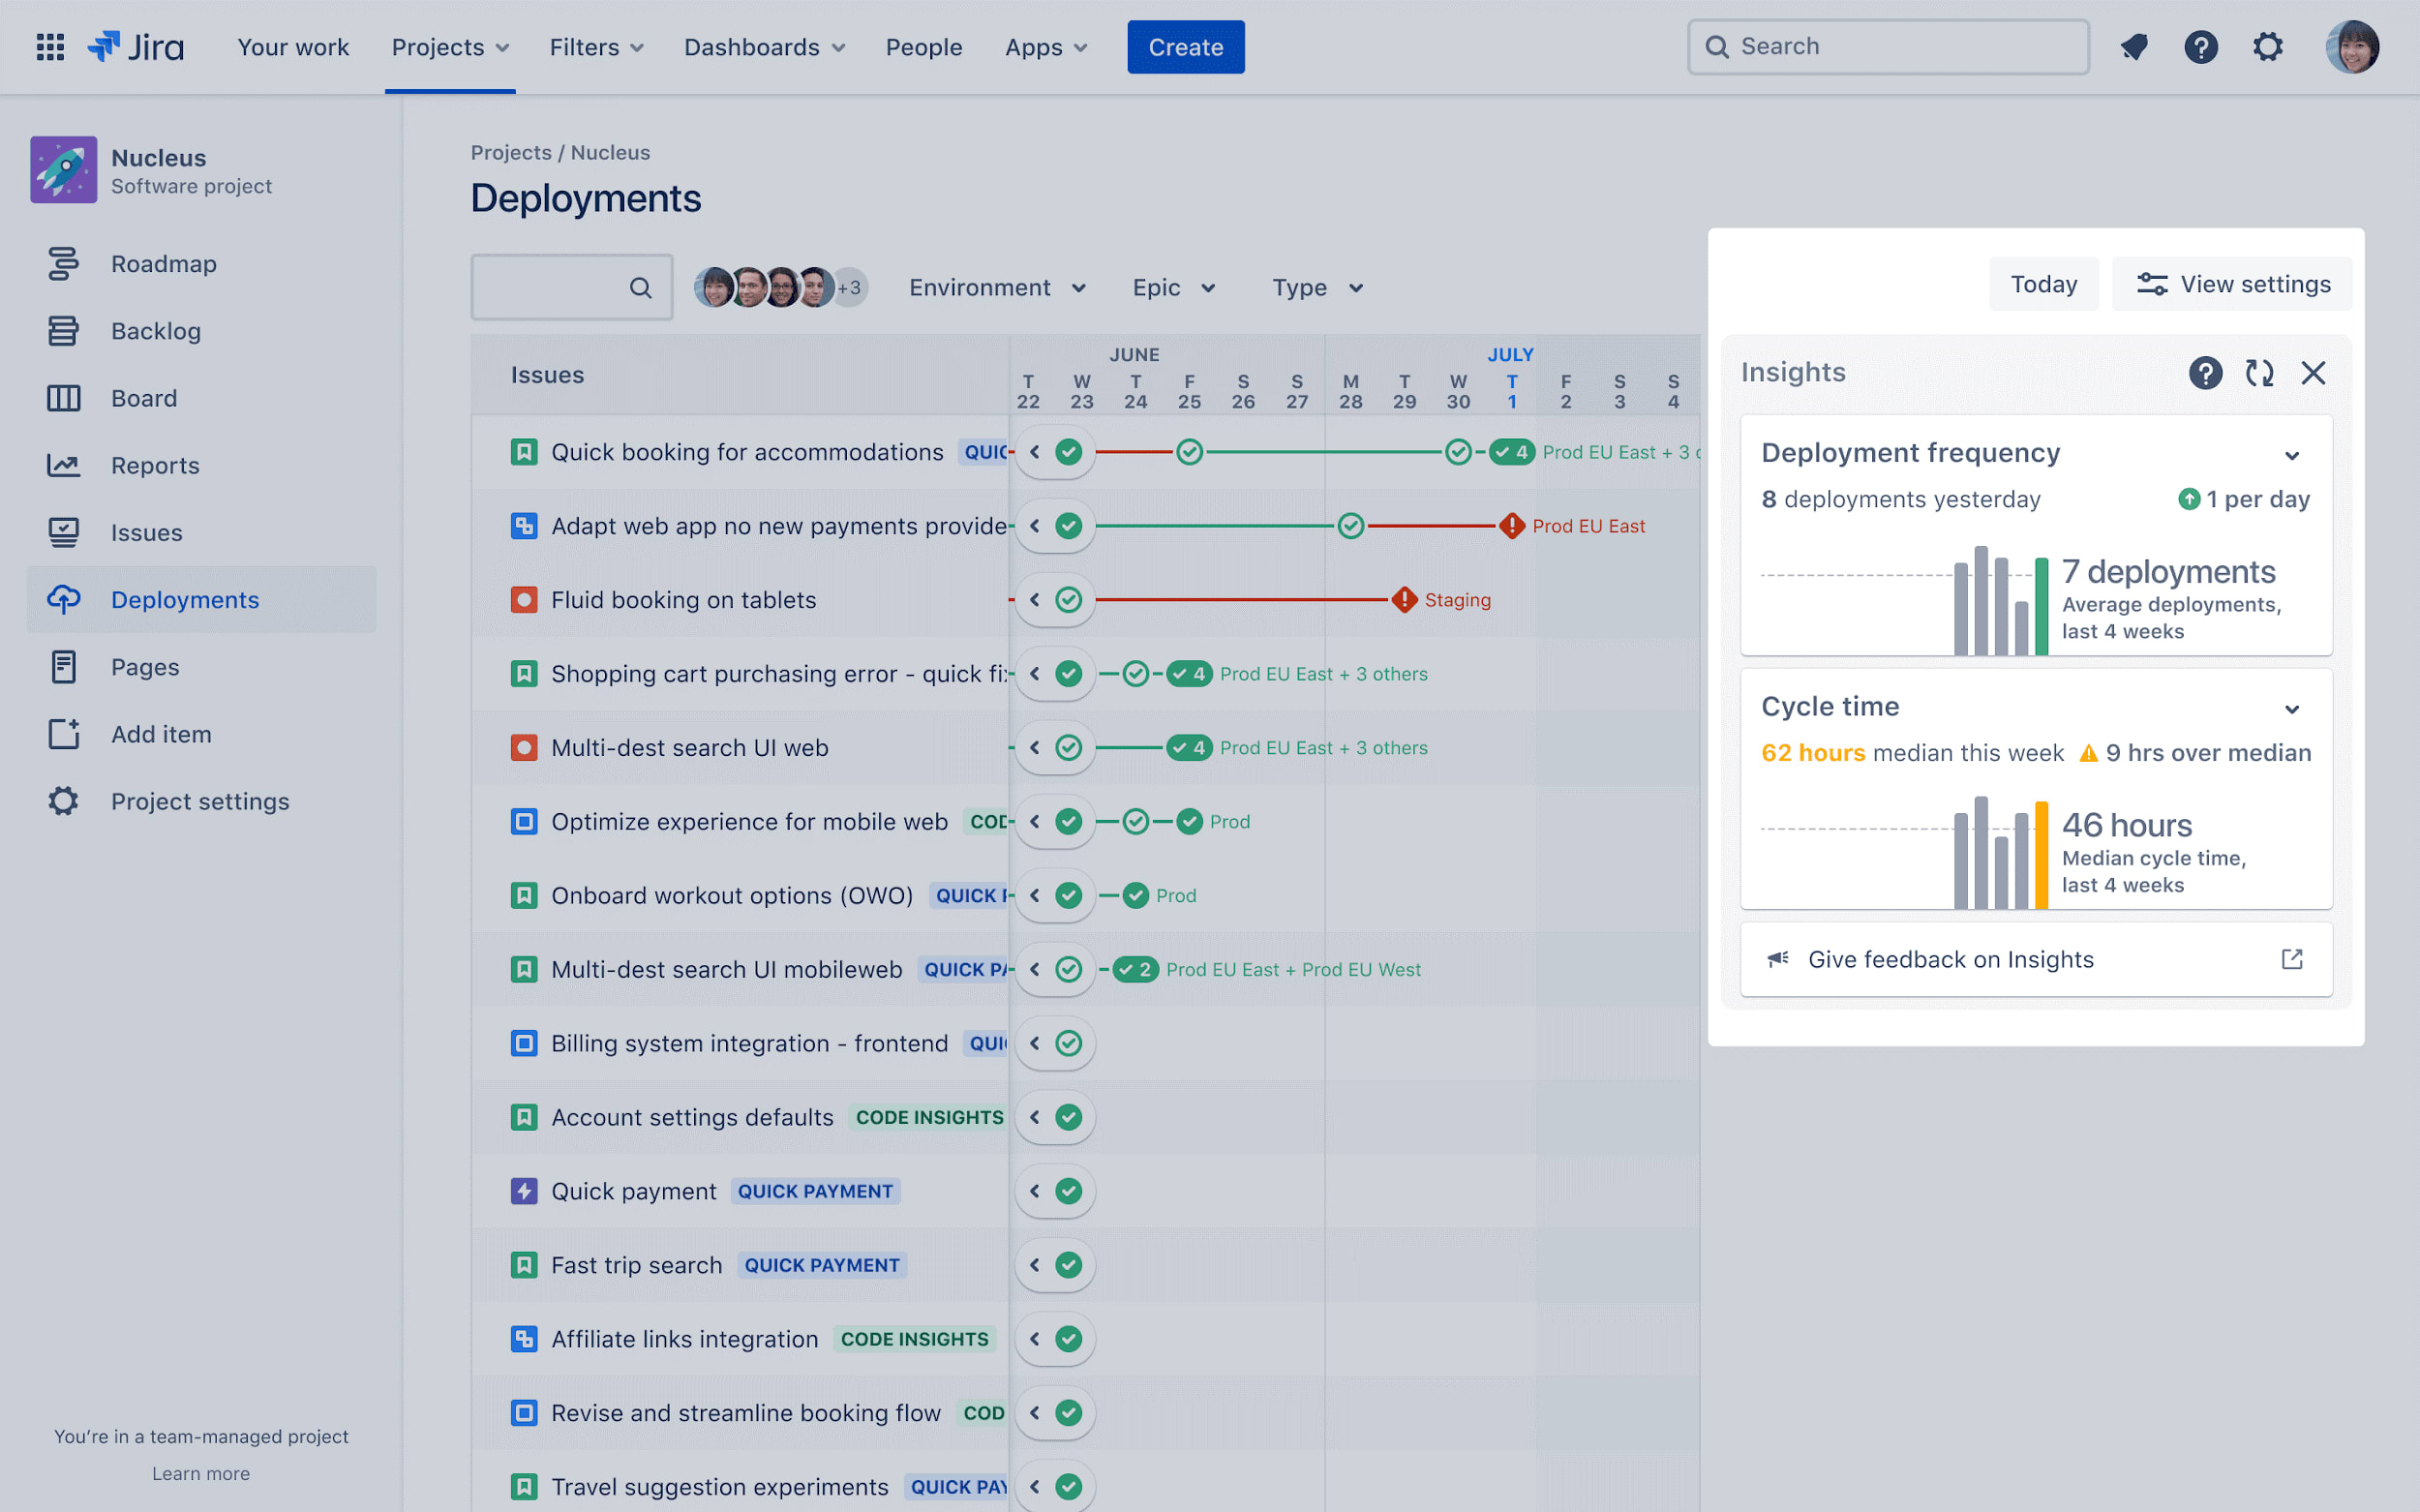Close the Insights panel
The height and width of the screenshot is (1512, 2420).
[2313, 373]
